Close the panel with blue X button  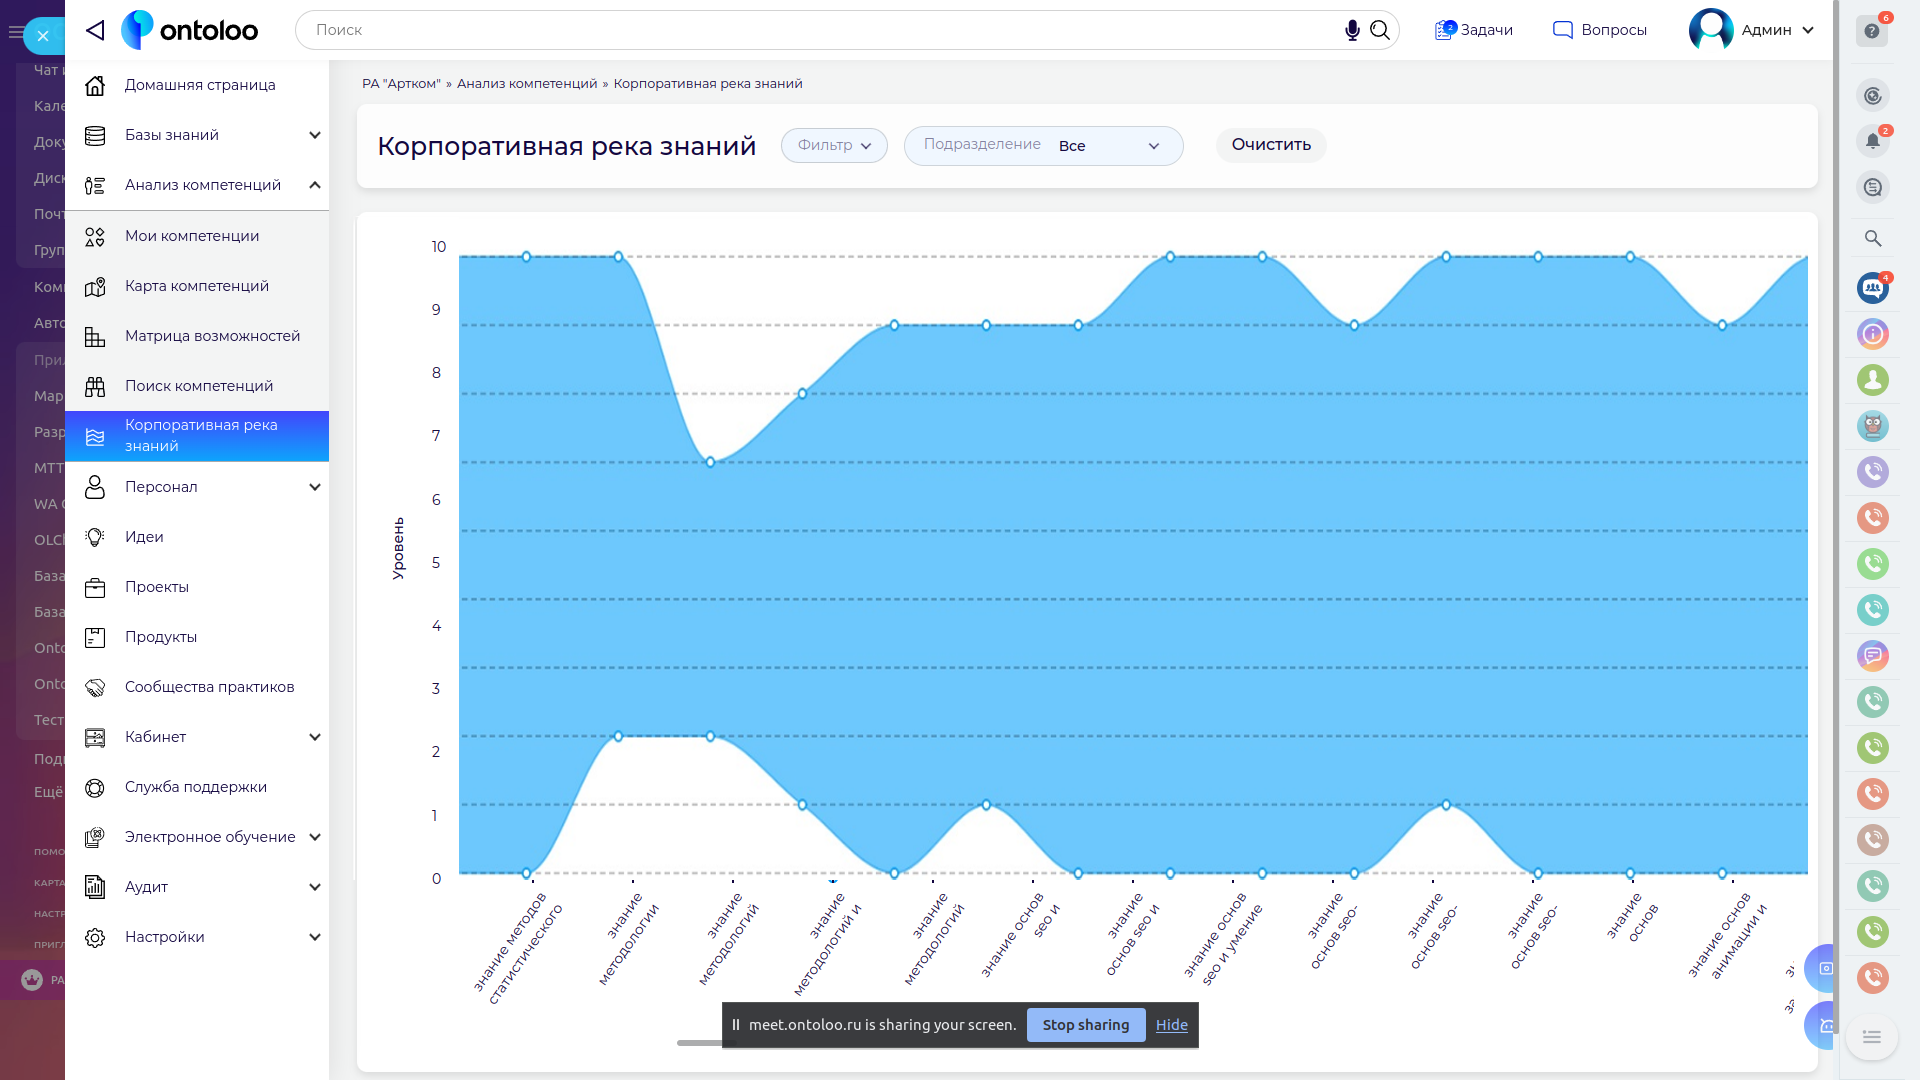(x=43, y=36)
